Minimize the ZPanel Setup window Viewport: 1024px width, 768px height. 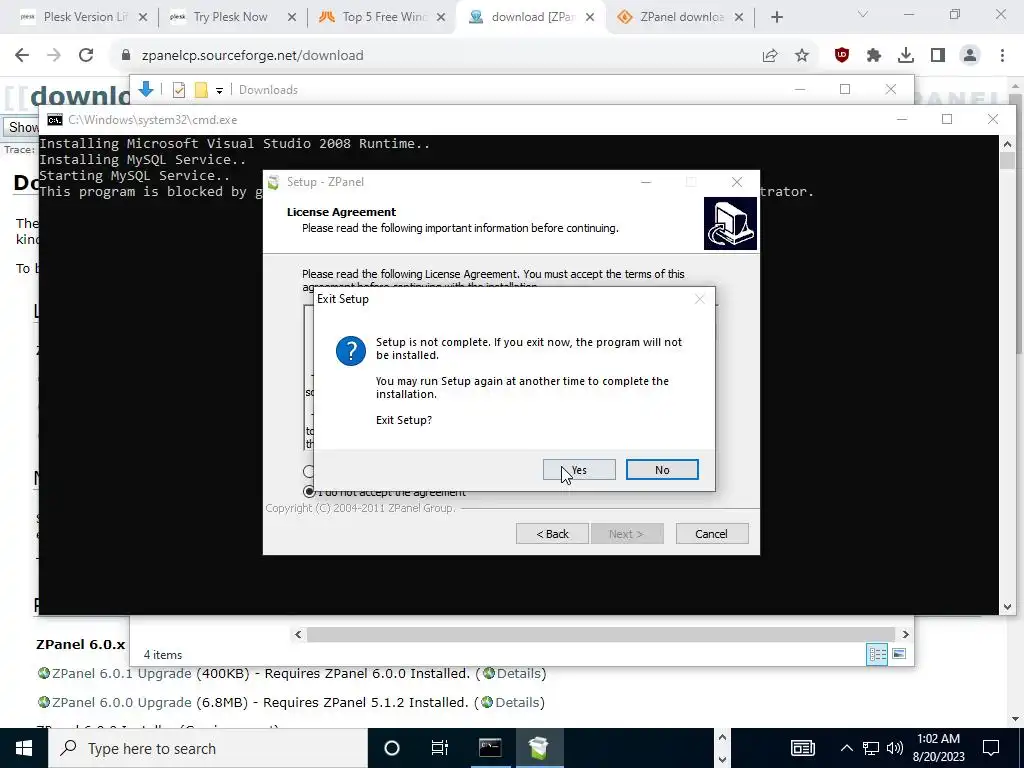tap(646, 182)
